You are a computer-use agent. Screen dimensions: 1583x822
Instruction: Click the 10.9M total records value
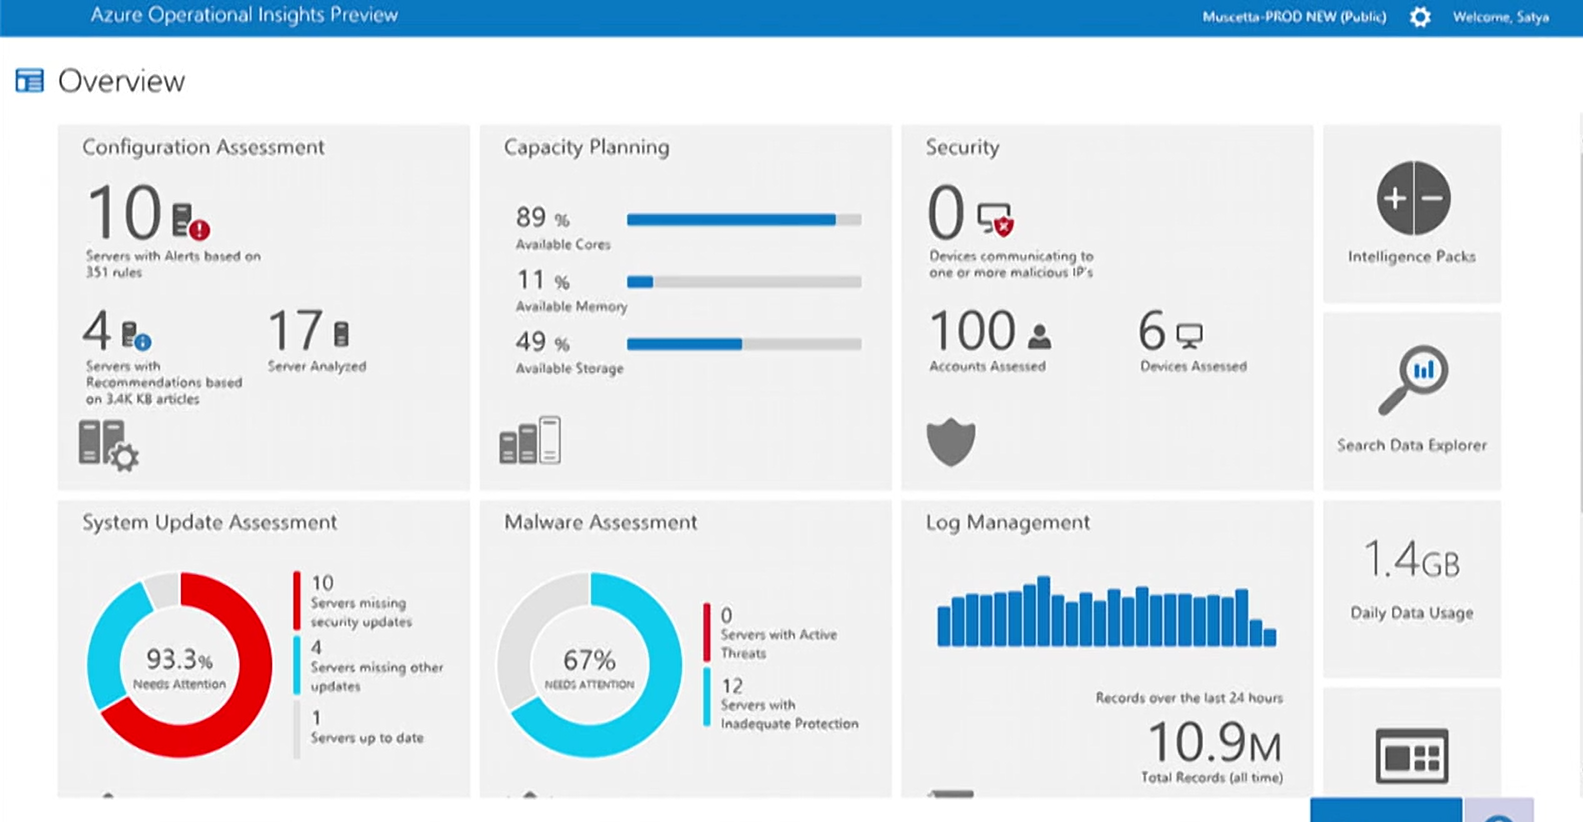tap(1214, 743)
